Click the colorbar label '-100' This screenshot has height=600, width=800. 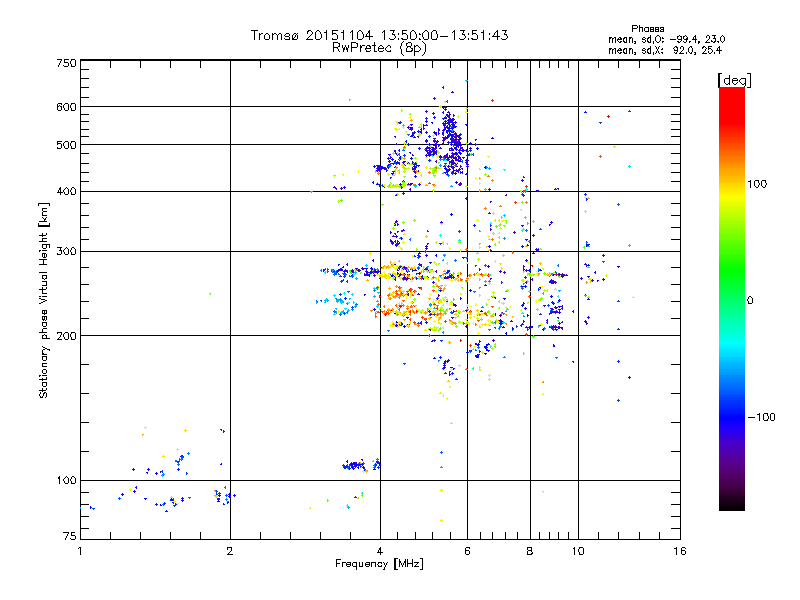coord(761,417)
